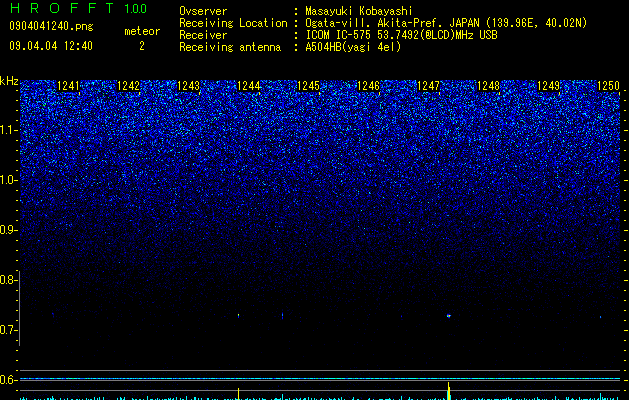
Task: Click the meteor count value 2
Action: (x=142, y=46)
